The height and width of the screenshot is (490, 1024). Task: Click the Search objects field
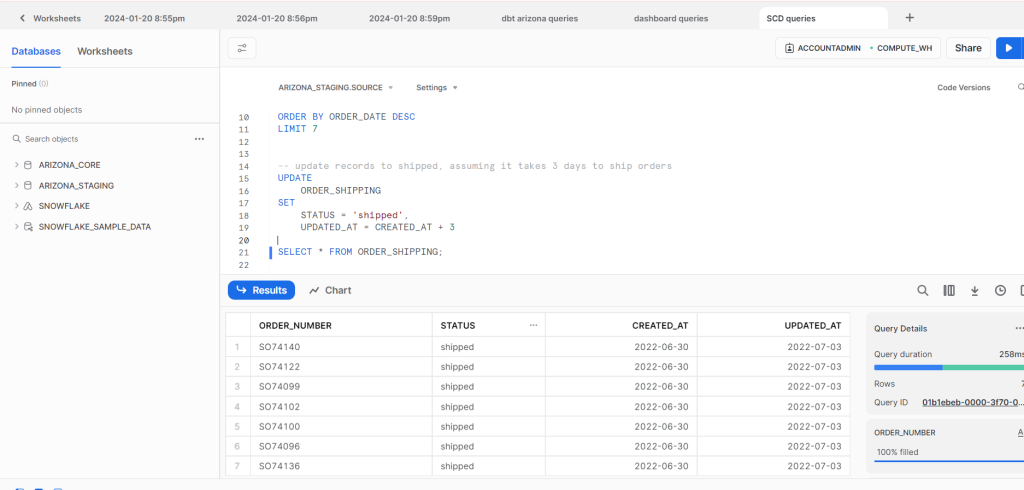coord(100,139)
